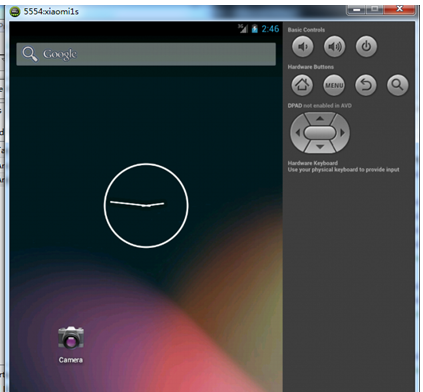The width and height of the screenshot is (423, 392).
Task: Click the DPAD left arrow
Action: coord(297,133)
